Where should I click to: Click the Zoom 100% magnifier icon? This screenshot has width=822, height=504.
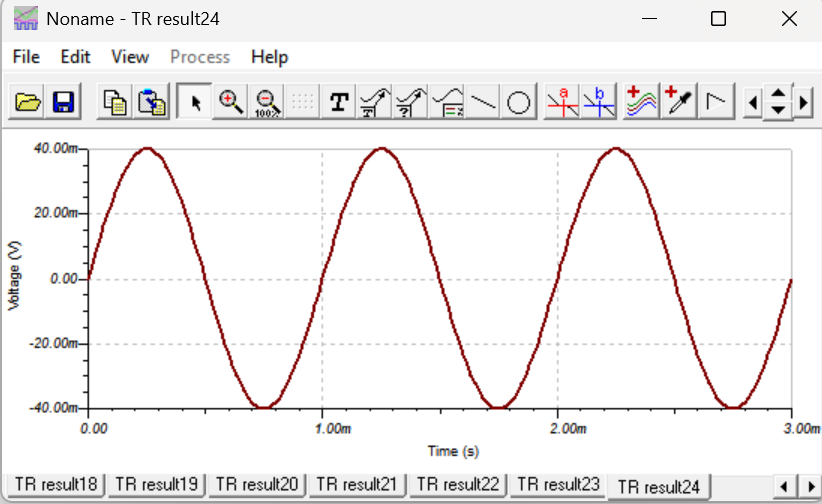pos(266,101)
